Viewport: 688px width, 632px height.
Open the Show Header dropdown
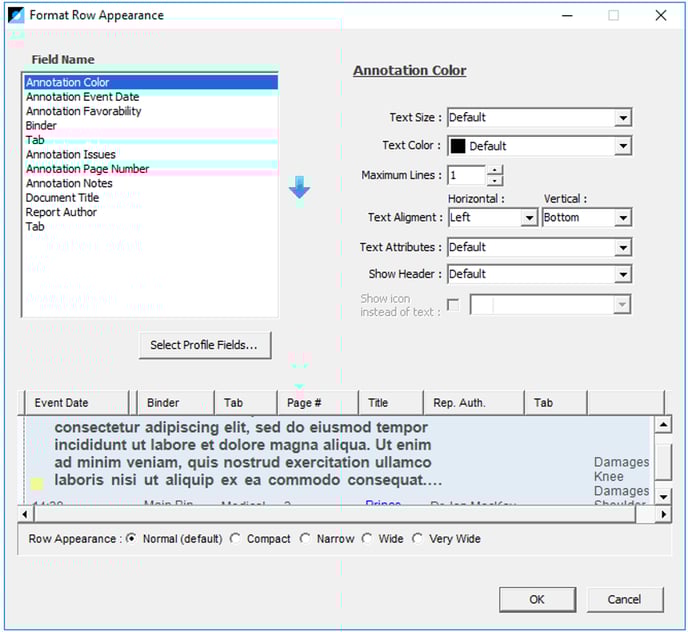(623, 275)
